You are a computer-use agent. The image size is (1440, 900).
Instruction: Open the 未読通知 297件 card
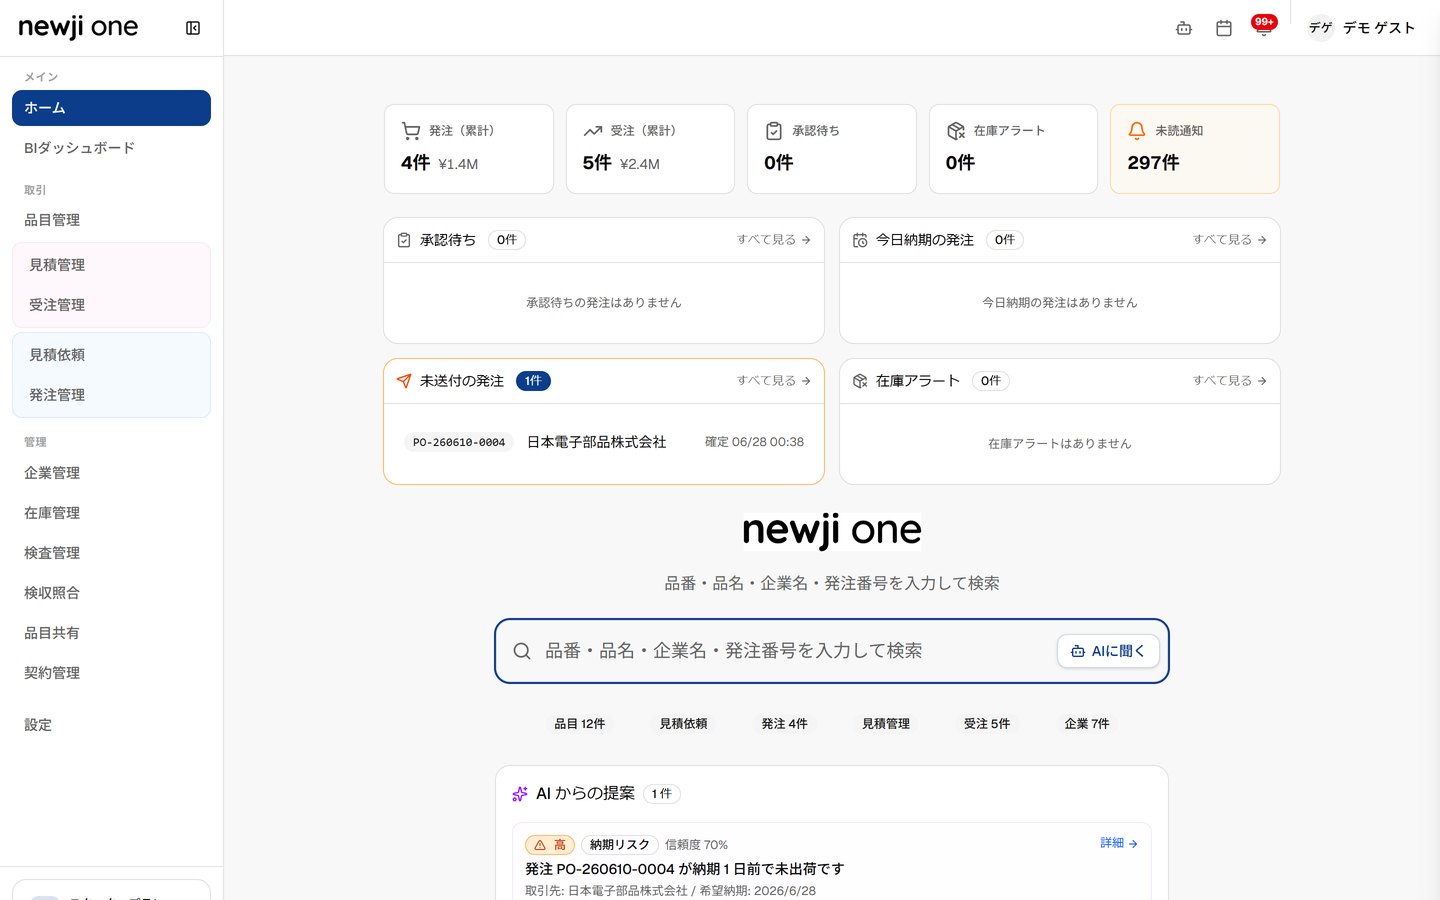point(1195,149)
